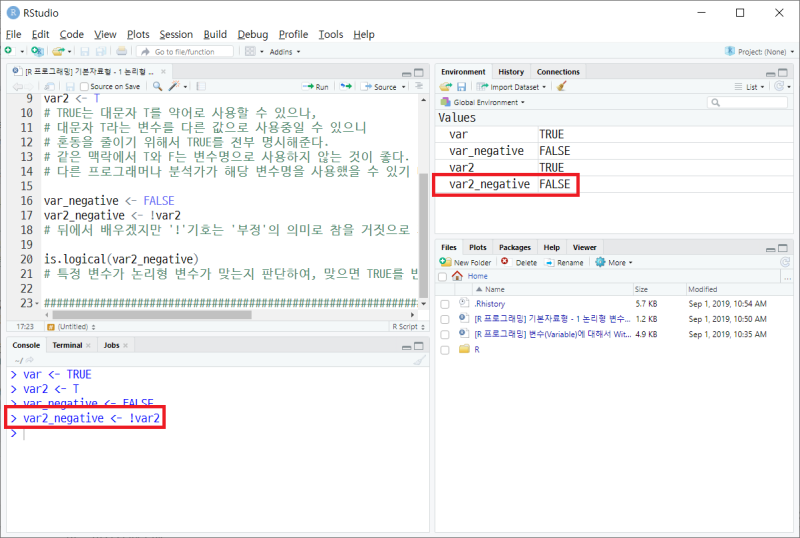Check the 1.2 KB file's checkbox

pos(445,320)
